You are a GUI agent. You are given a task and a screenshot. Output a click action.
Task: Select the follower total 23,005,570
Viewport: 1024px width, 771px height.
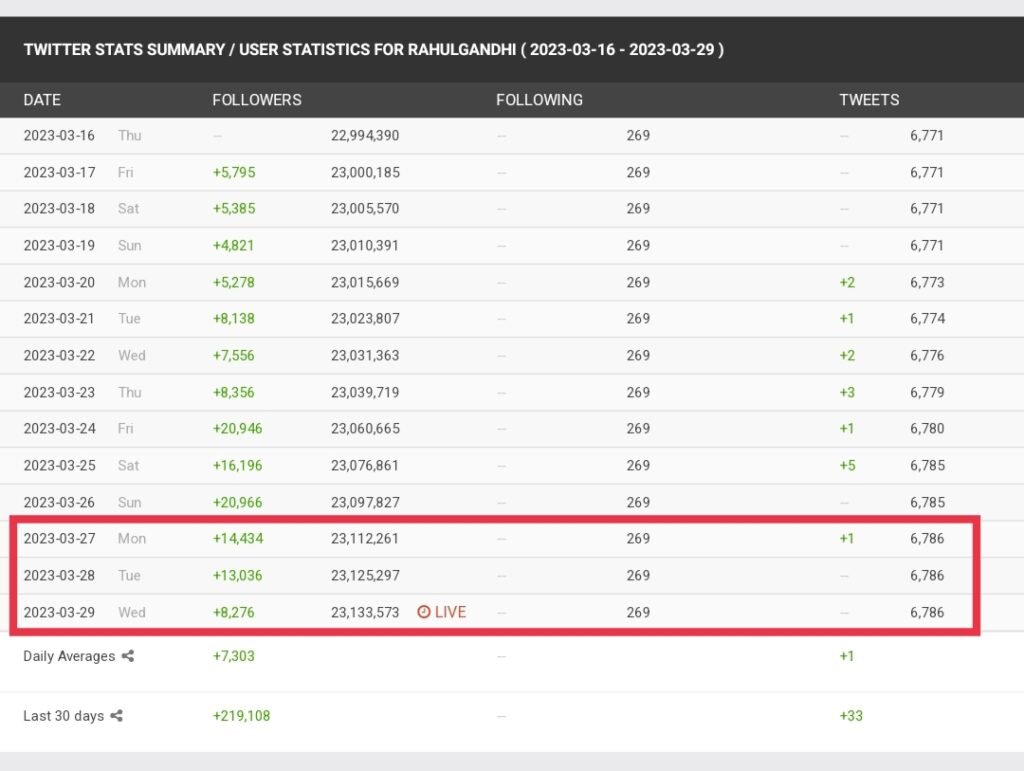365,209
